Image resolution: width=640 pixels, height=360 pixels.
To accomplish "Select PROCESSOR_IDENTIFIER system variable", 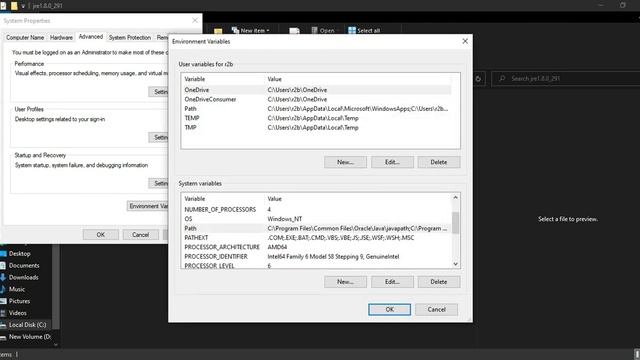I will pyautogui.click(x=317, y=256).
